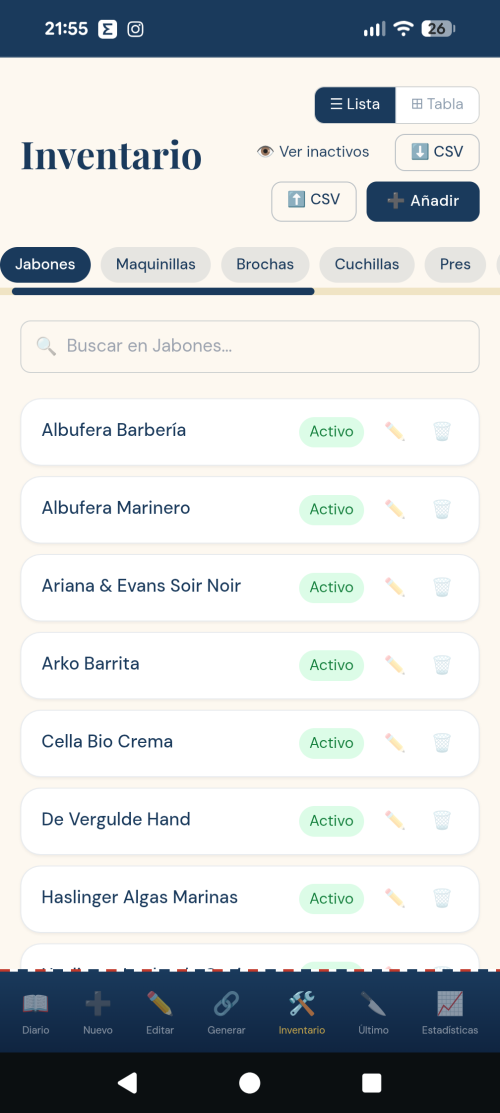The height and width of the screenshot is (1113, 500).
Task: Switch to Tabla view
Action: (438, 104)
